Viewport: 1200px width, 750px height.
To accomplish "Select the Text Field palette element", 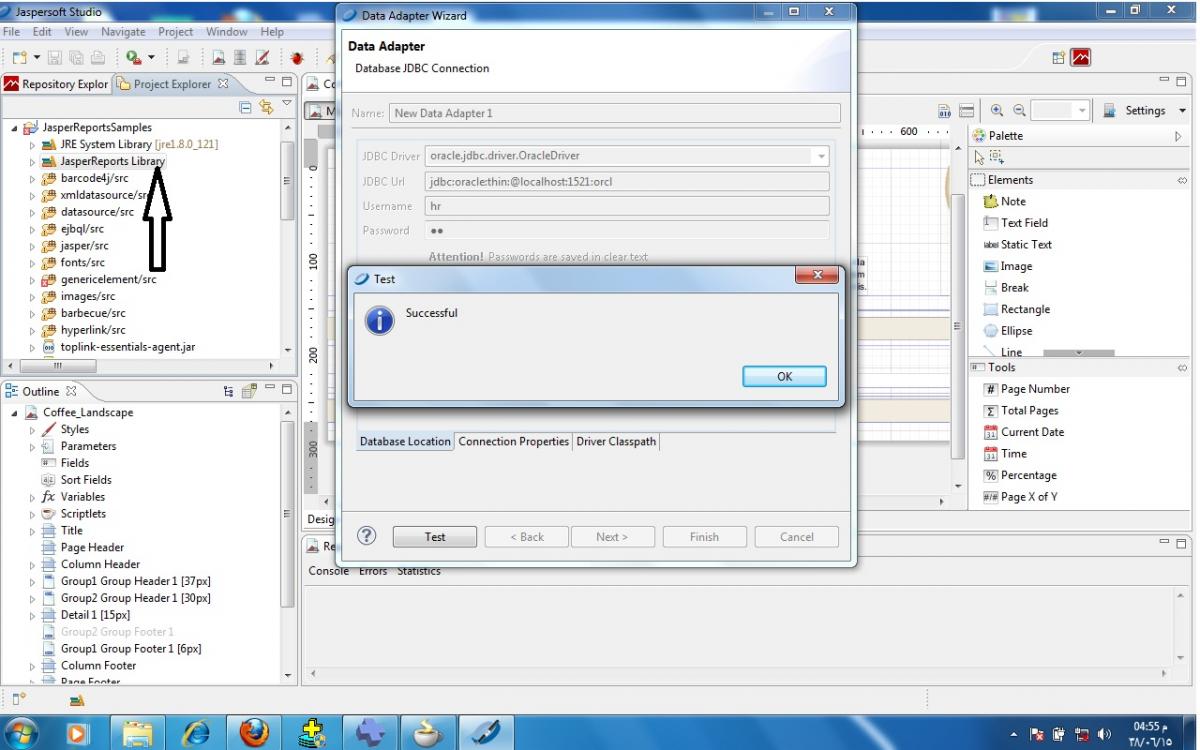I will (x=1023, y=223).
